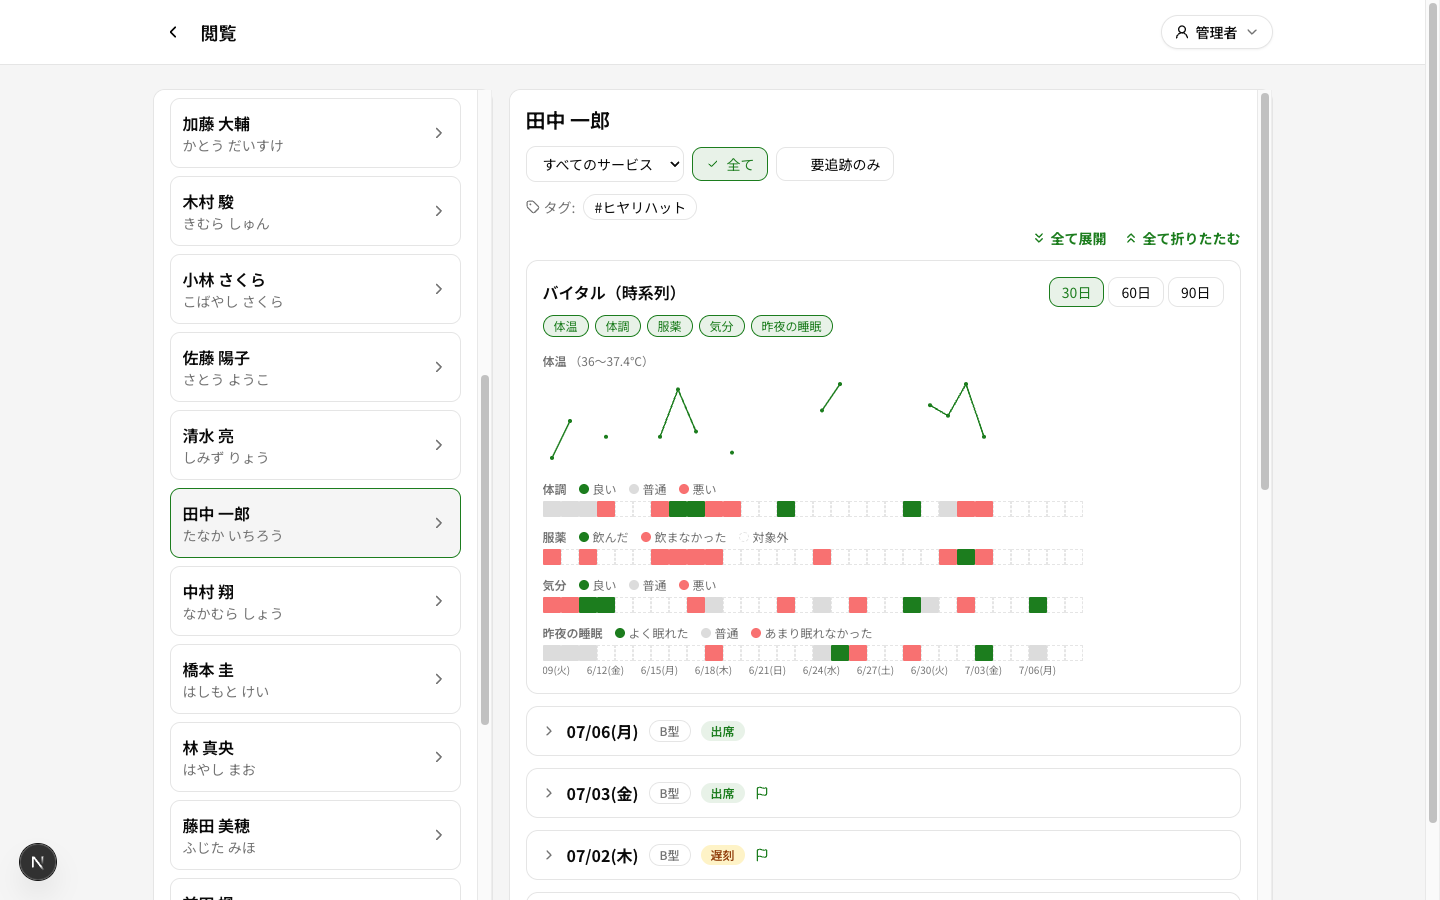Switch the vitals range to 60日
The image size is (1440, 900).
[x=1136, y=292]
